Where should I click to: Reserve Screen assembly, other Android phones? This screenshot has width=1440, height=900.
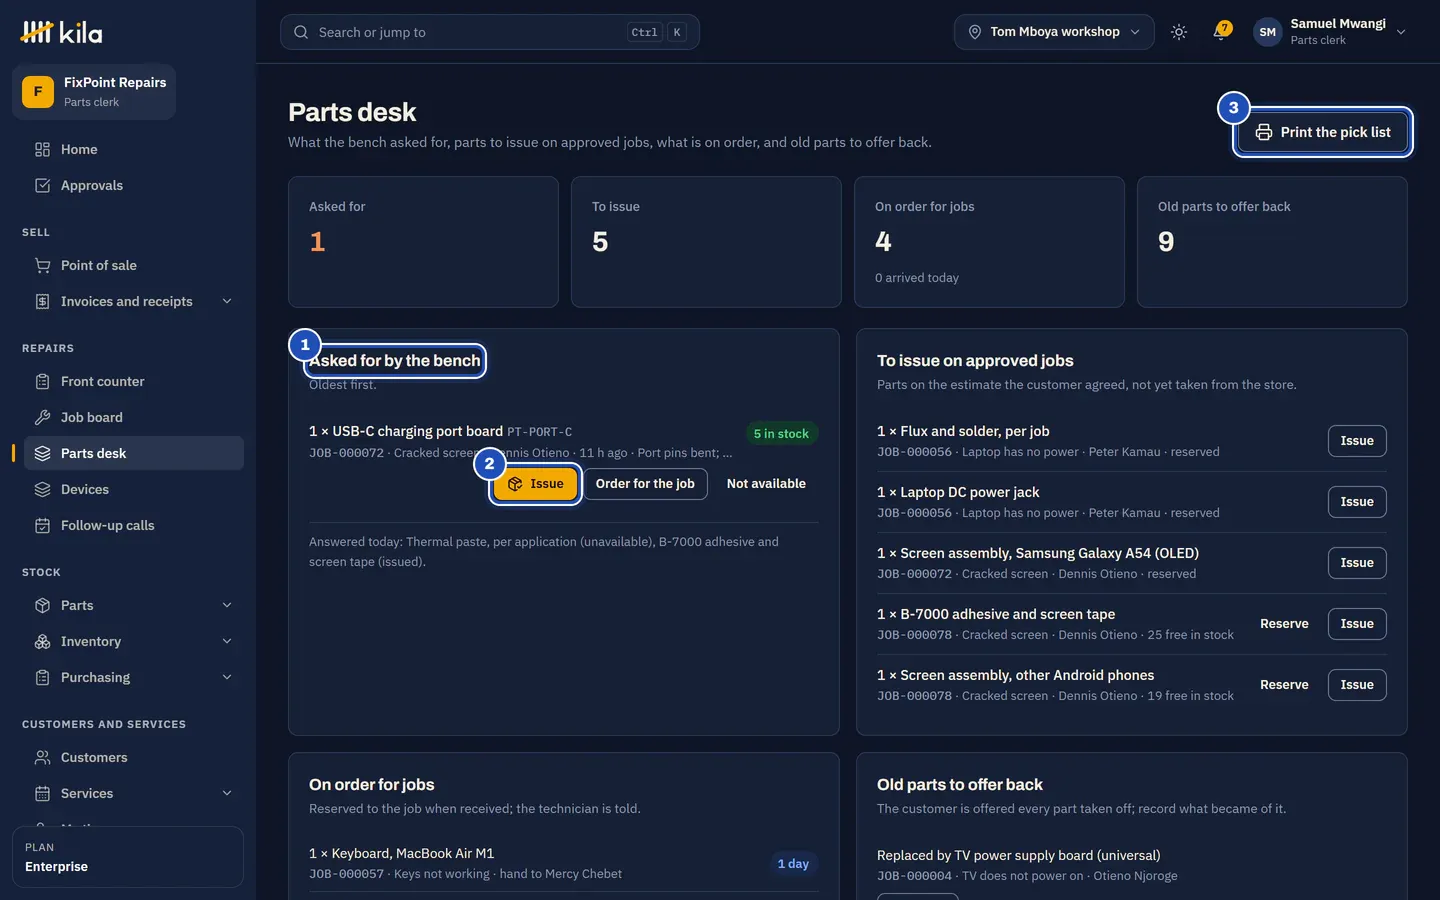pos(1284,685)
